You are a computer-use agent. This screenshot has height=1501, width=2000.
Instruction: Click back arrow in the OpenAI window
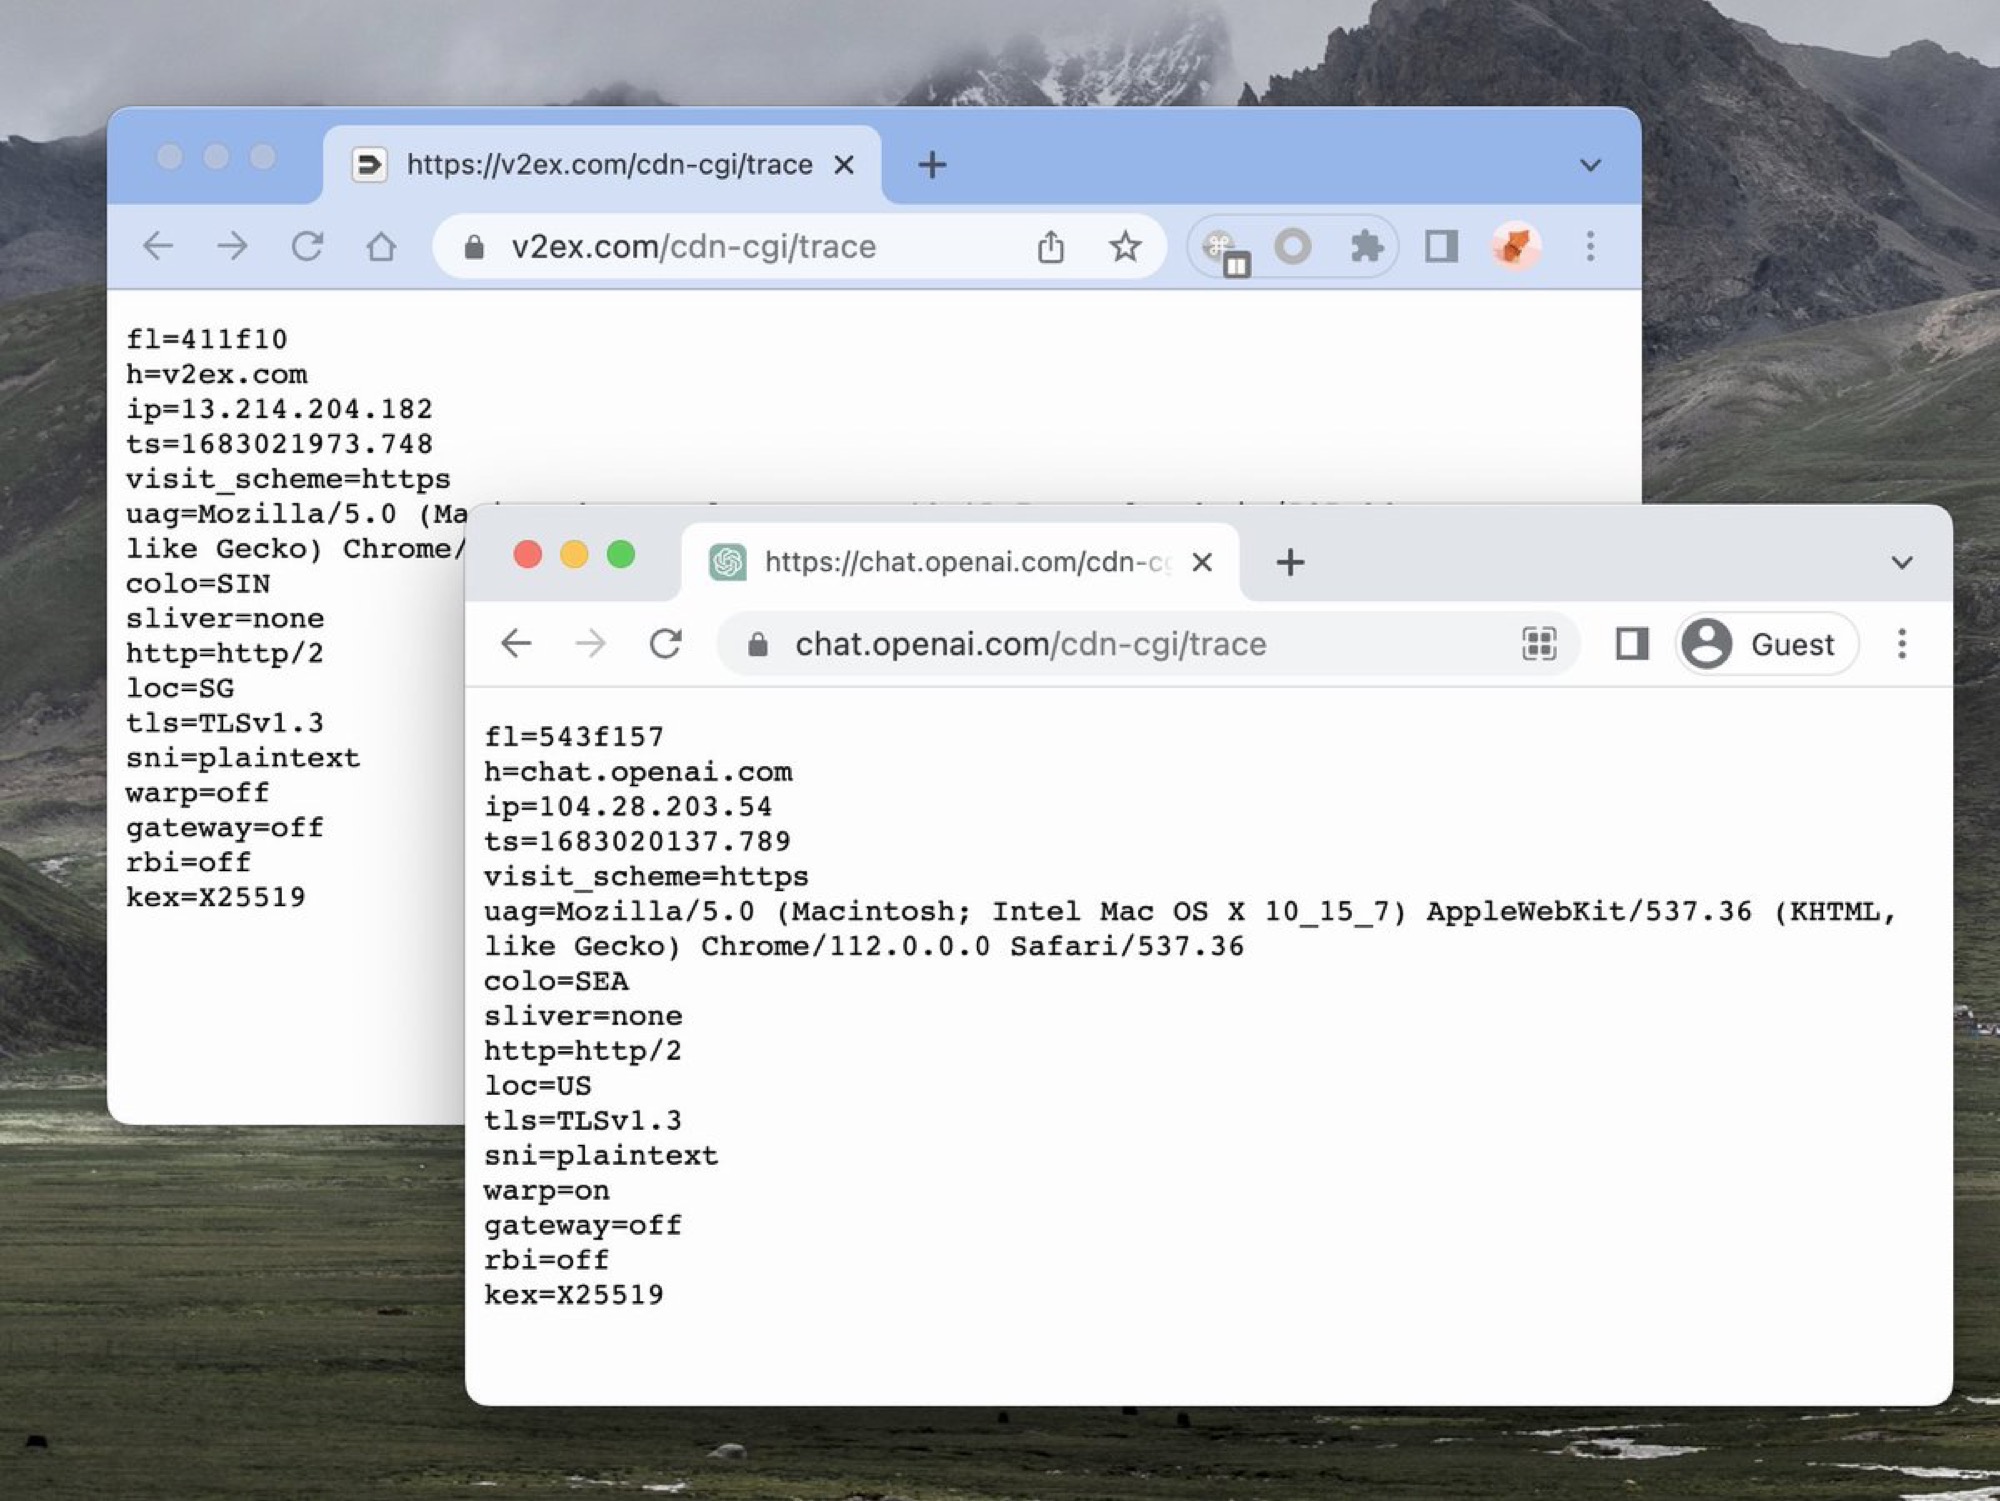pyautogui.click(x=516, y=644)
